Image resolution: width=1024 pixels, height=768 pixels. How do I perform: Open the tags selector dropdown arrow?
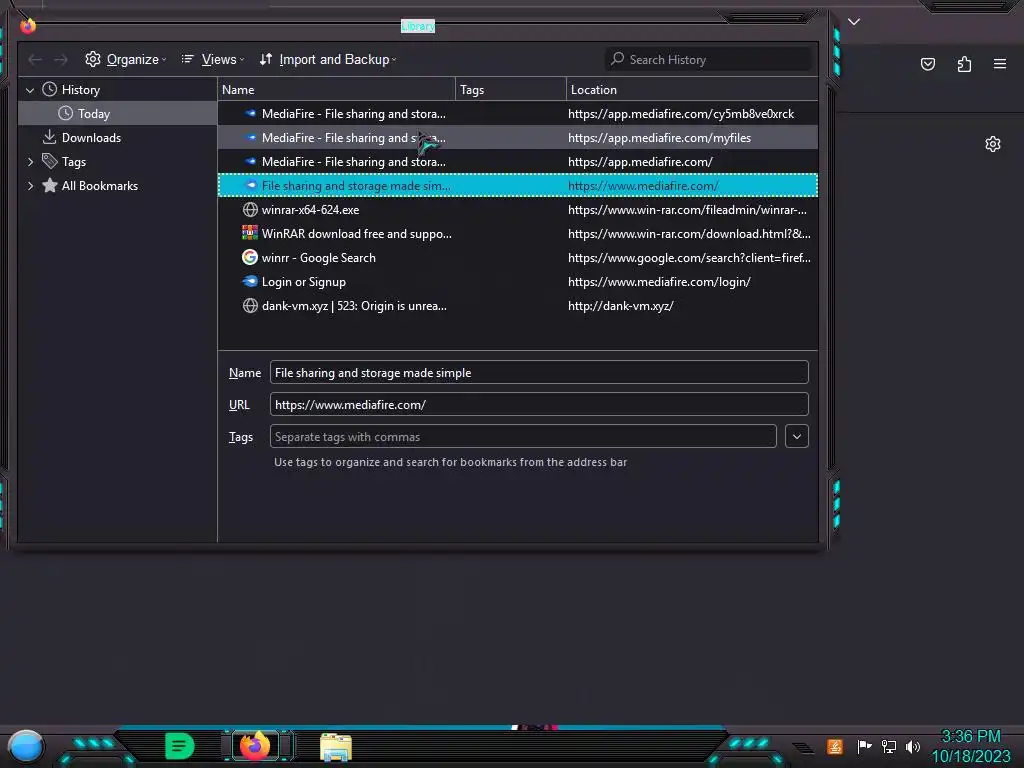[x=797, y=436]
